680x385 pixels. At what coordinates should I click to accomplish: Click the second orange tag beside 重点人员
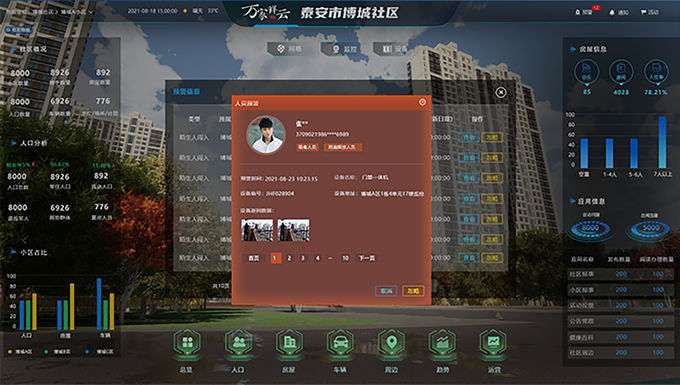click(x=343, y=147)
